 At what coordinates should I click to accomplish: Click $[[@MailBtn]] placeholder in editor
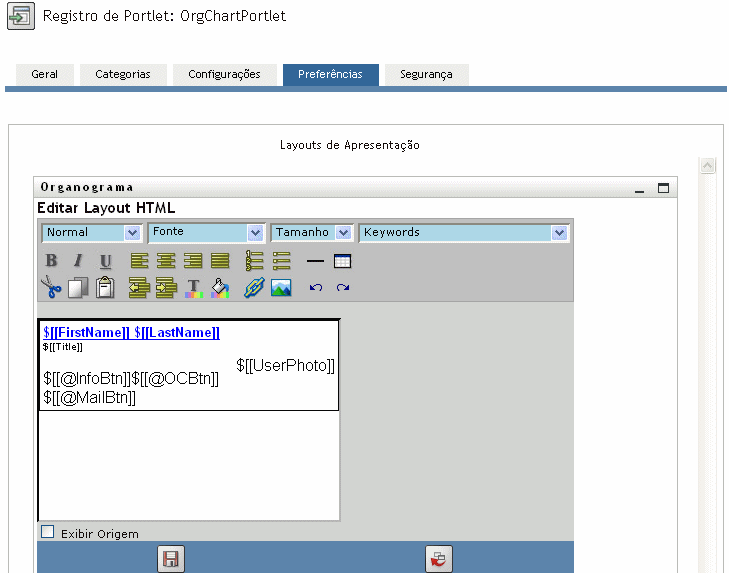pos(90,398)
